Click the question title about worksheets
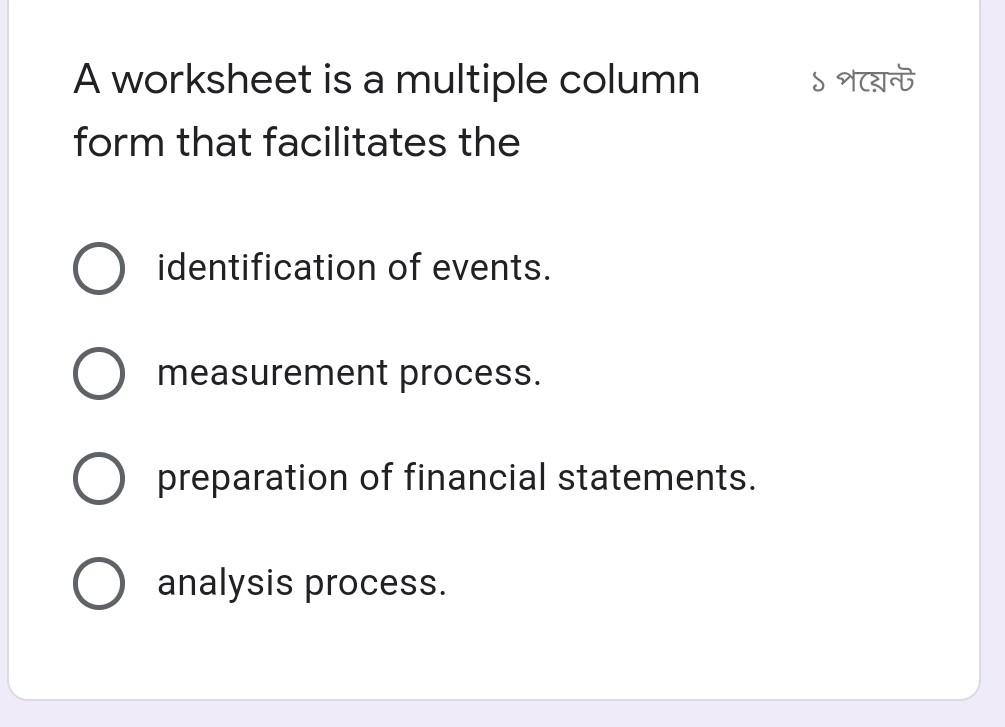The height and width of the screenshot is (727, 1005). click(385, 78)
